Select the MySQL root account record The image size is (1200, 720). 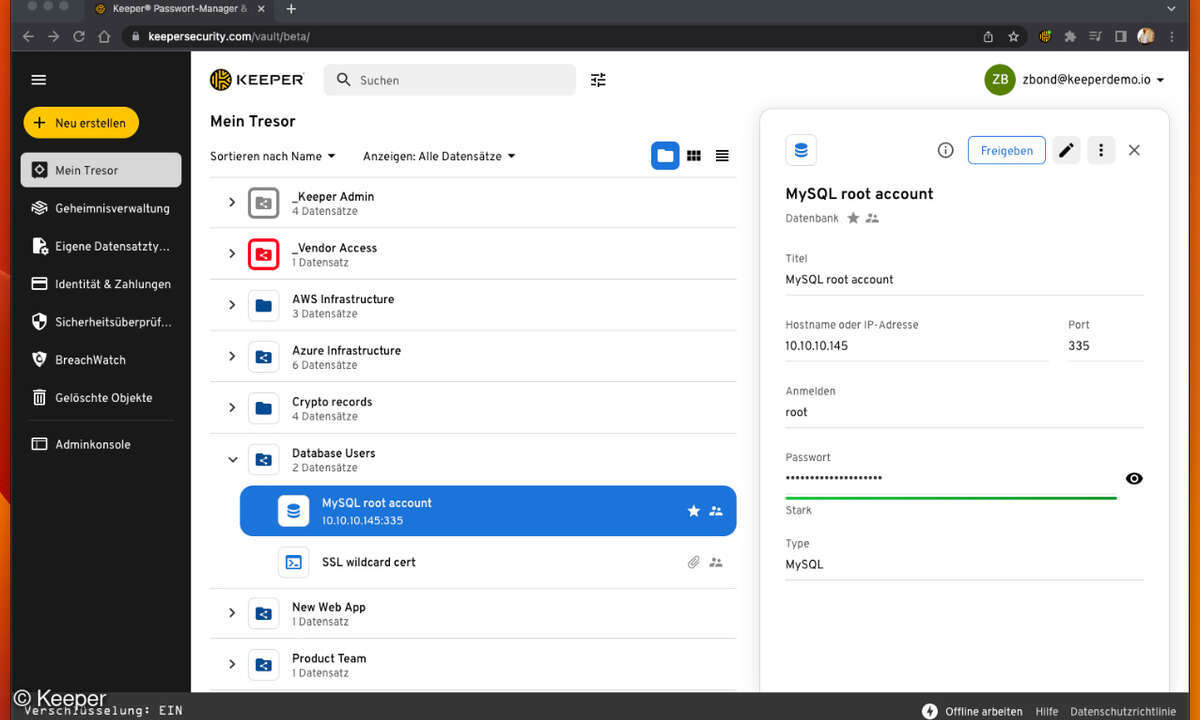tap(488, 511)
